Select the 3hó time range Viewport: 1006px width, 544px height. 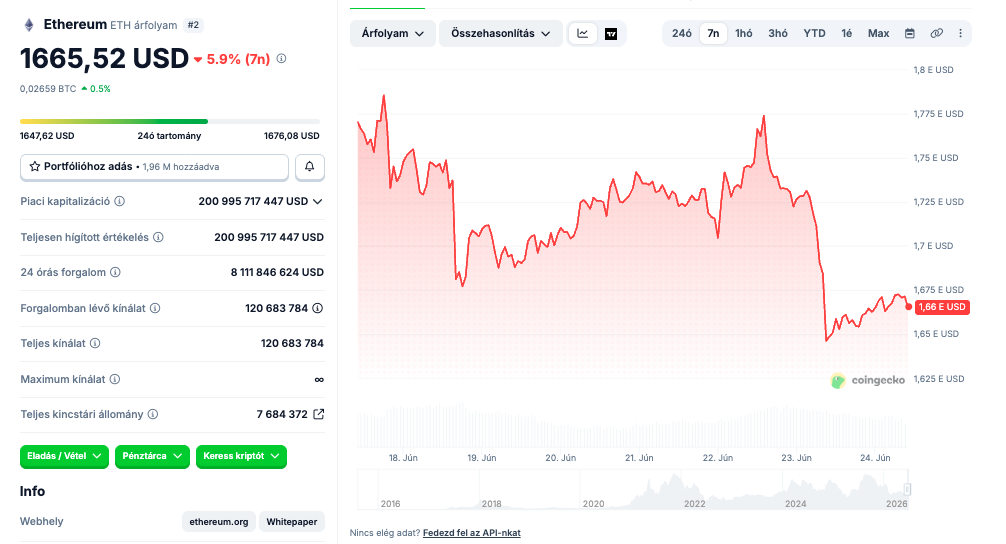point(778,33)
